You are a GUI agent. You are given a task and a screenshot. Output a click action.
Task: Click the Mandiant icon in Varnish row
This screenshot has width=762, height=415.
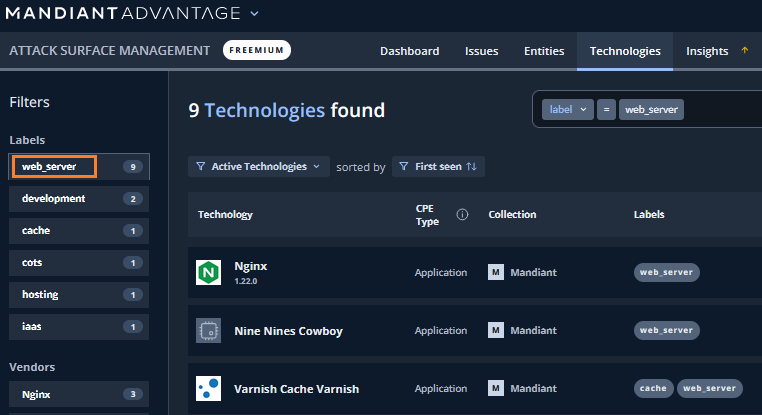495,388
